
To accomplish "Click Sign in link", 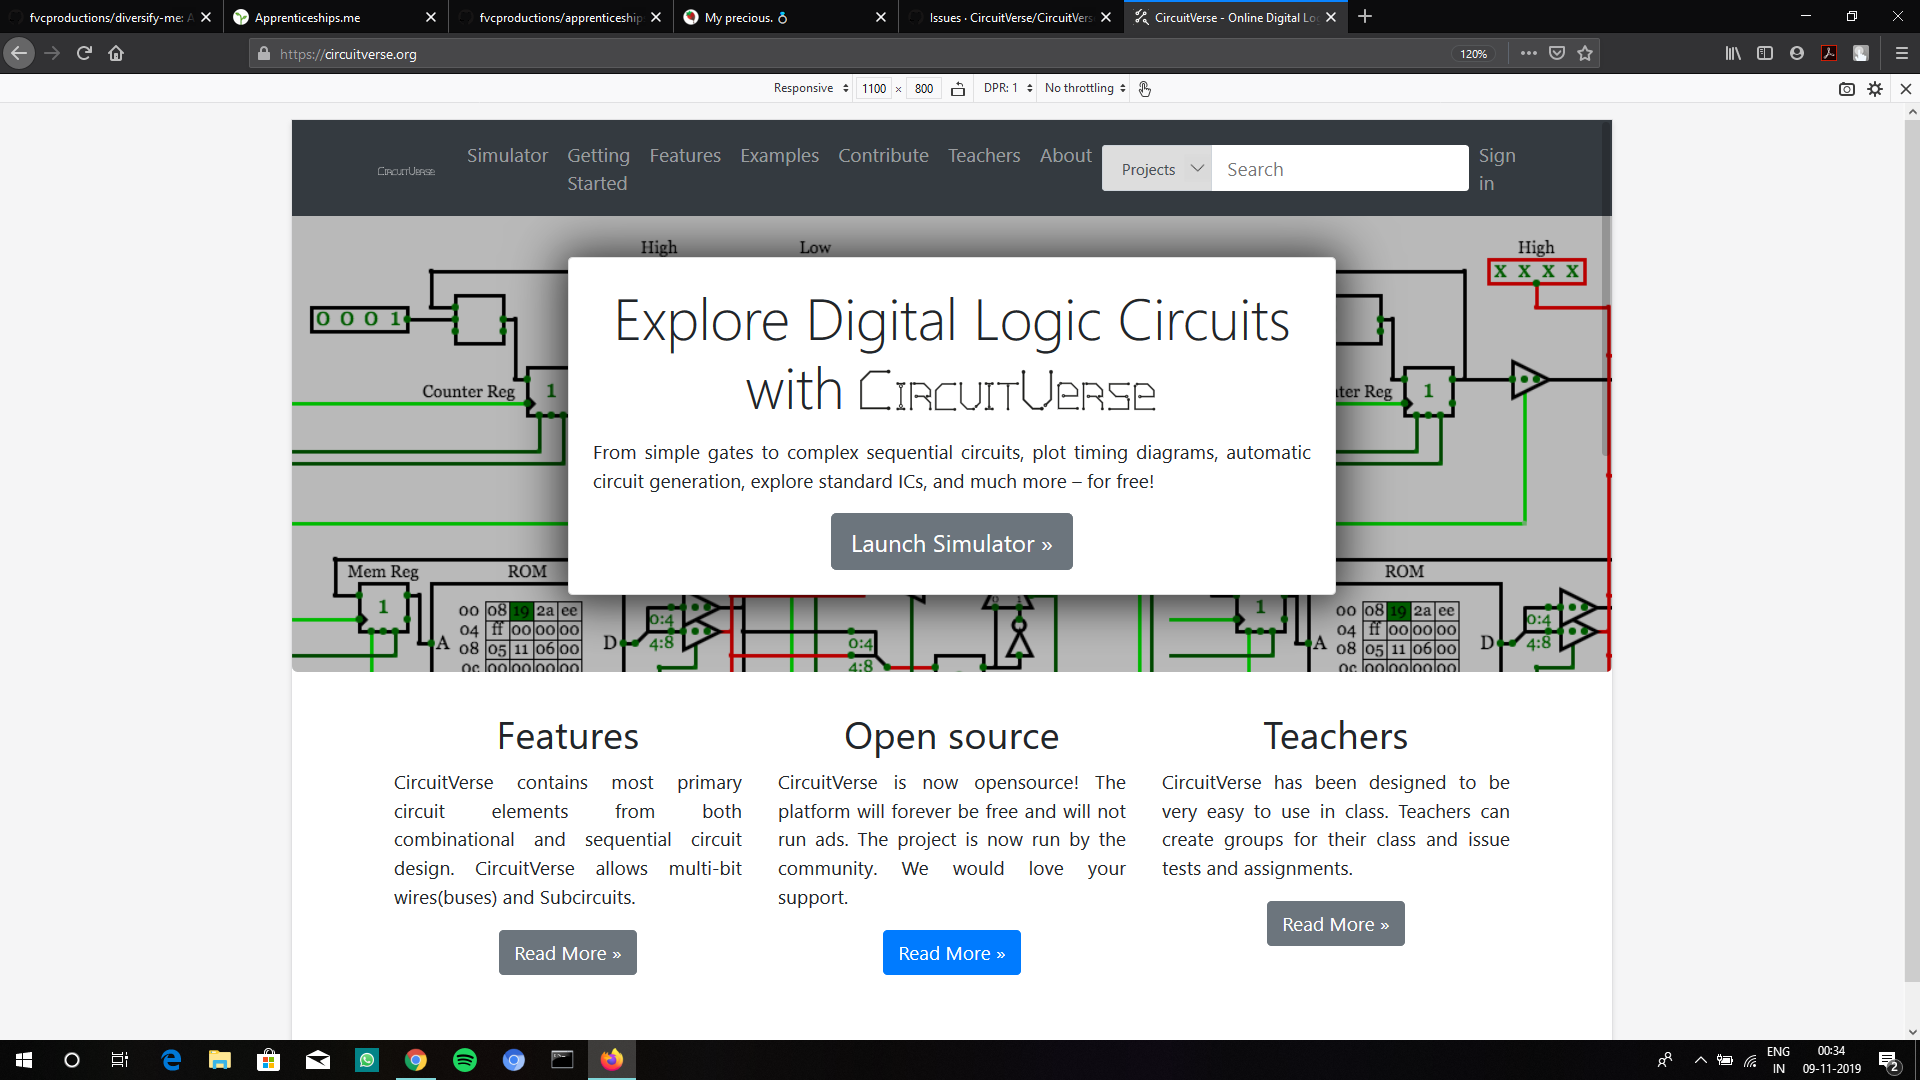I will point(1497,169).
